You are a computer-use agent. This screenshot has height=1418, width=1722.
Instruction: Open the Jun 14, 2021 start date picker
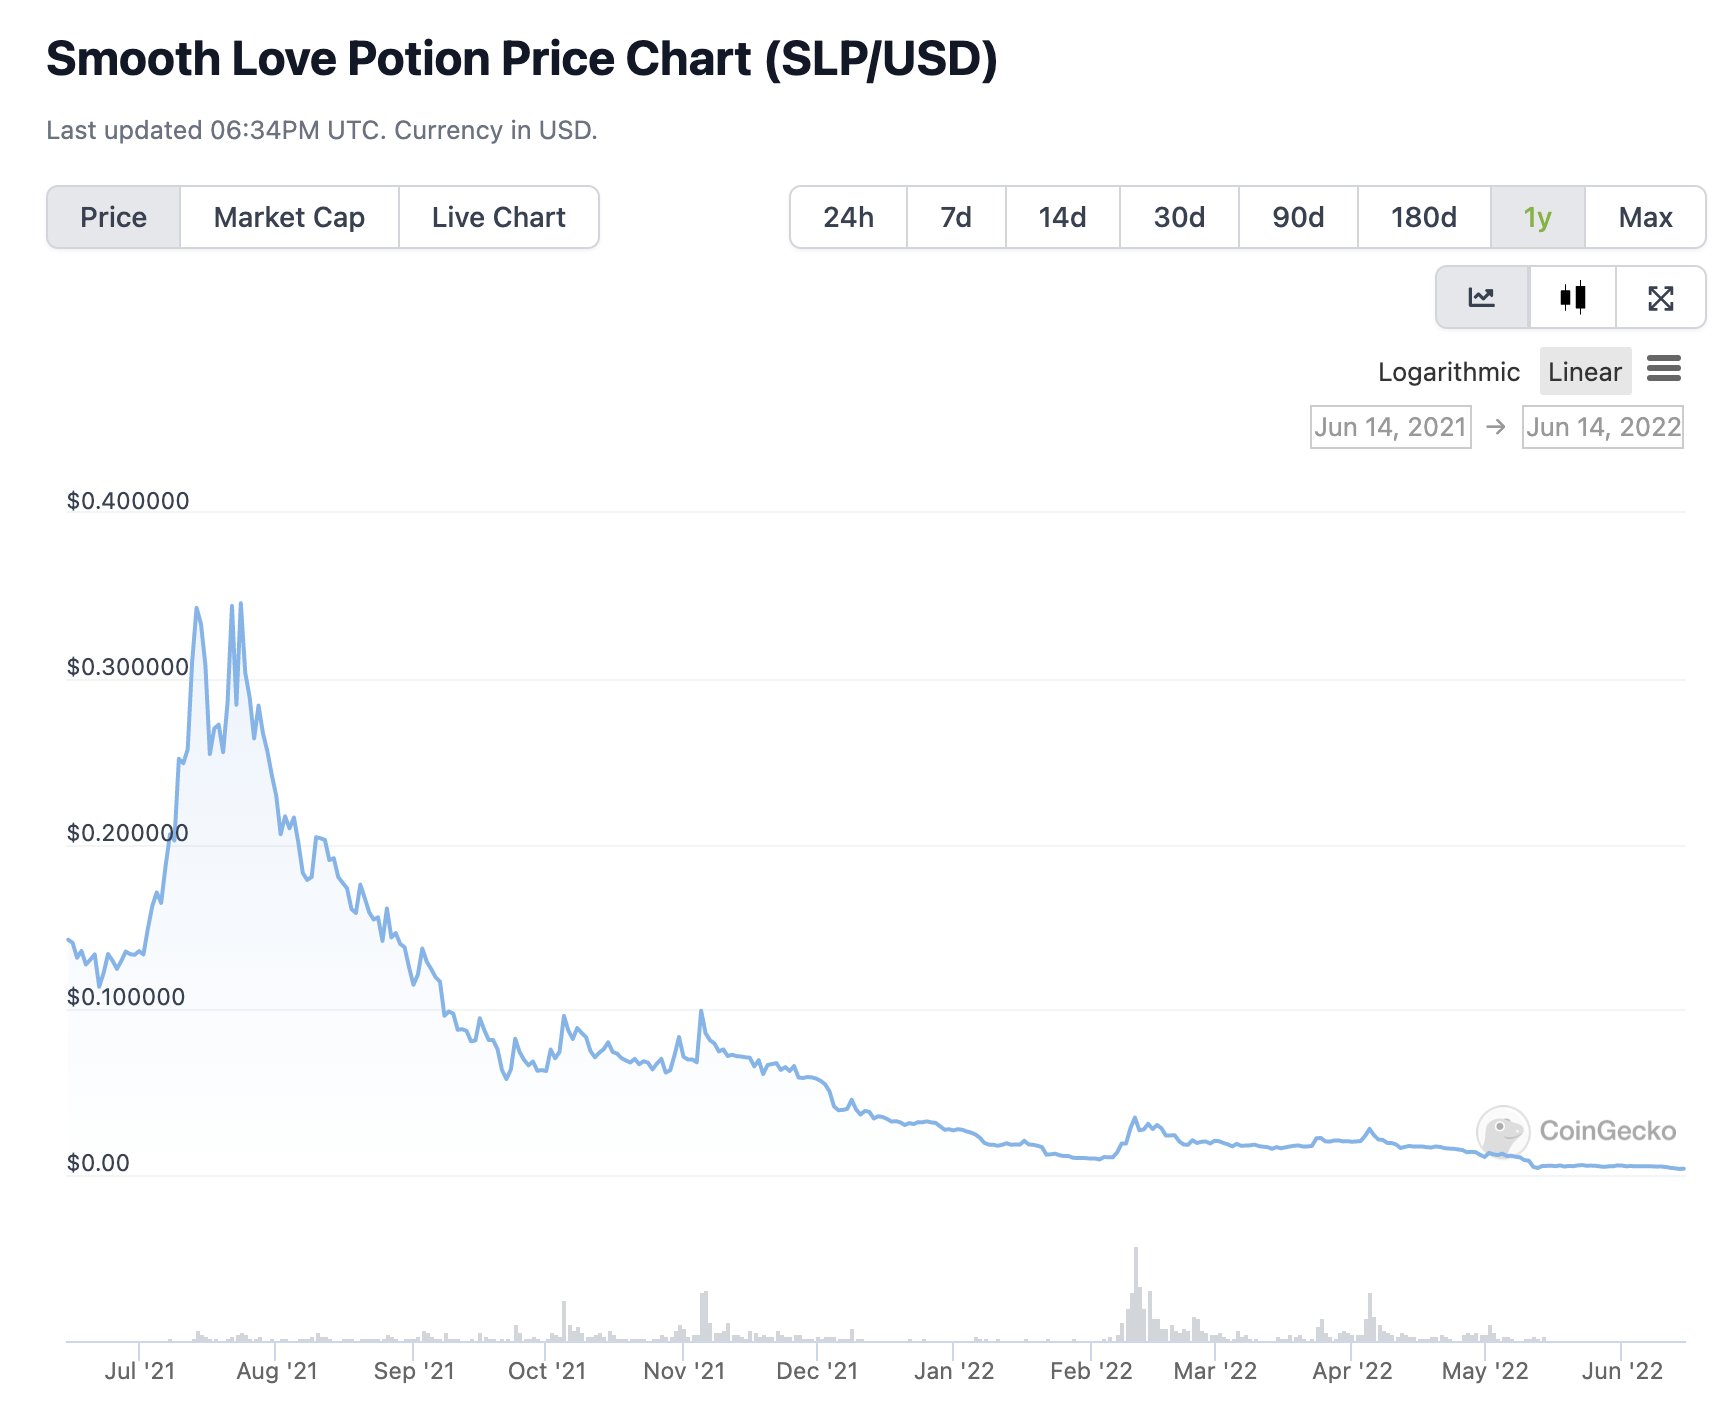(x=1390, y=427)
